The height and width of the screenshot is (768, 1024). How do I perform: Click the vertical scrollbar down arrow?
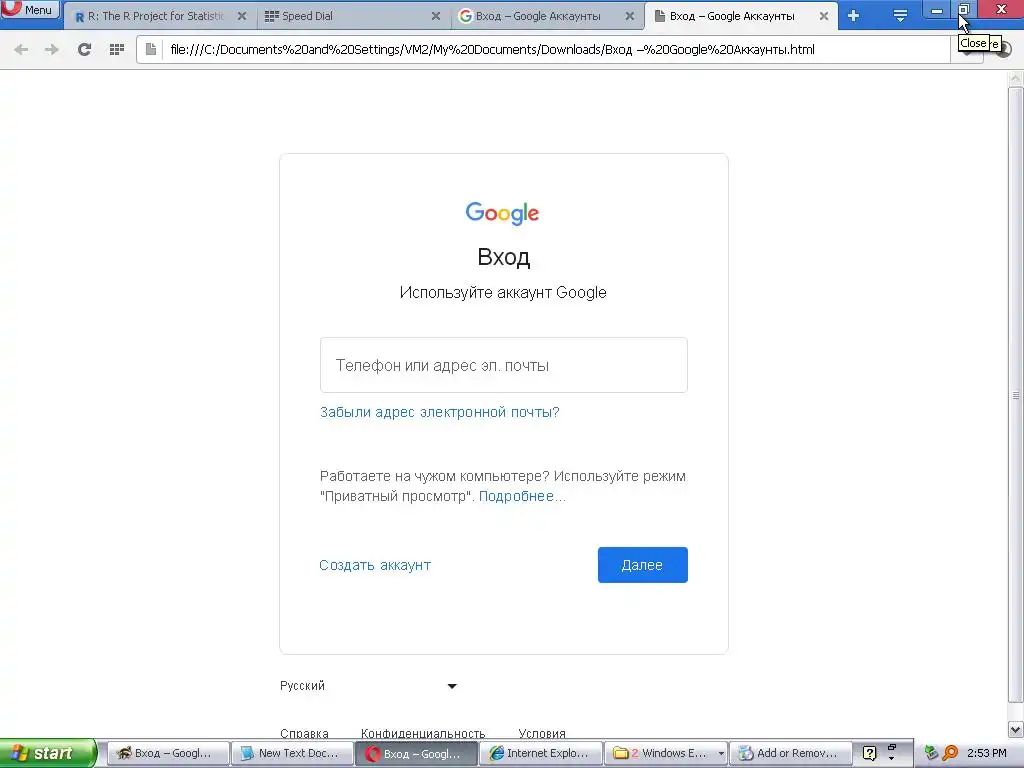point(1016,729)
